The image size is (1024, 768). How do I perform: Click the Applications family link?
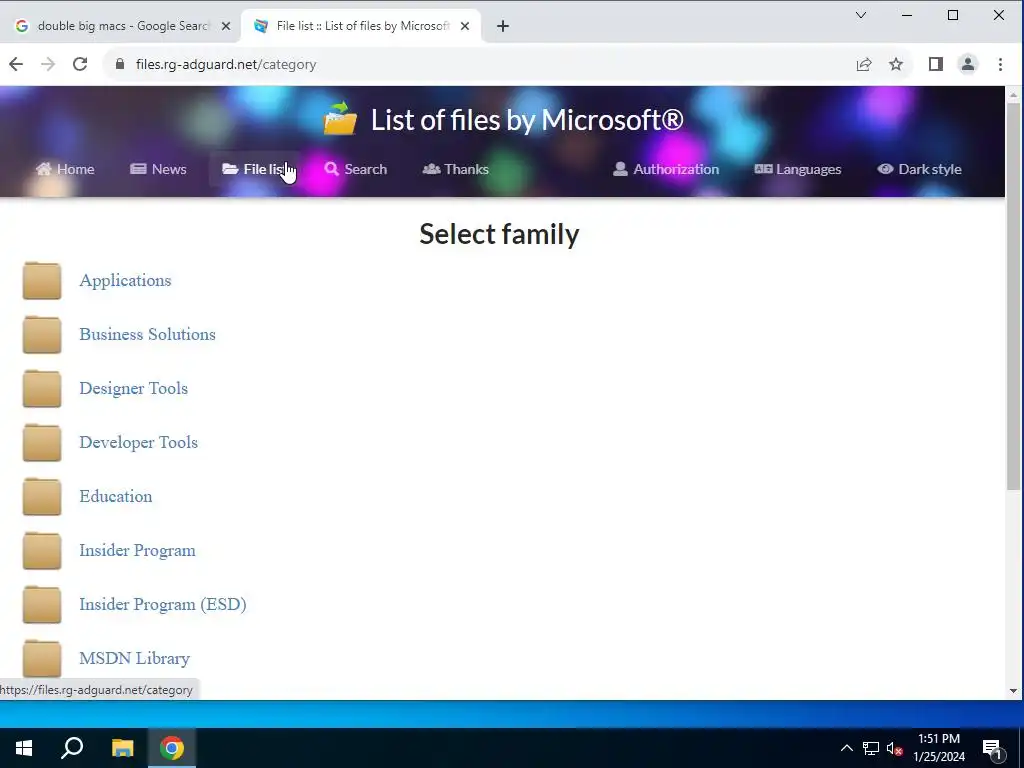click(x=125, y=280)
